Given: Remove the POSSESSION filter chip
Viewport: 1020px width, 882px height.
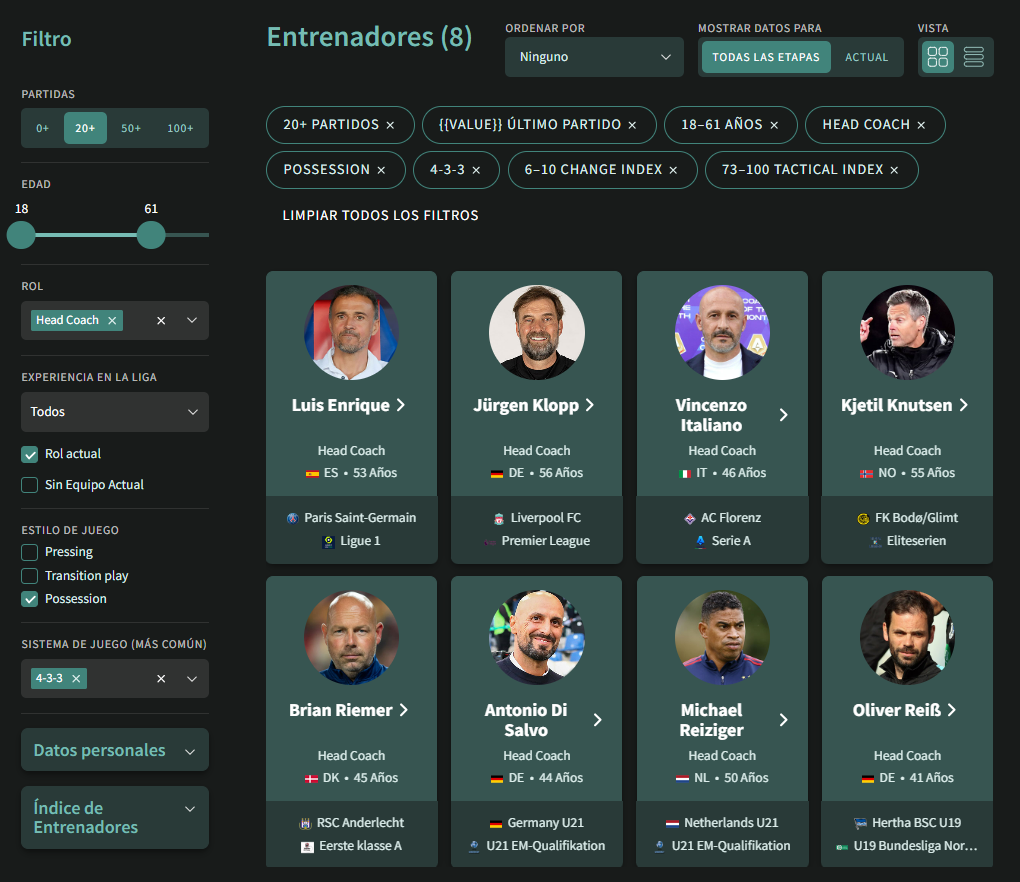Looking at the screenshot, I should pyautogui.click(x=381, y=170).
